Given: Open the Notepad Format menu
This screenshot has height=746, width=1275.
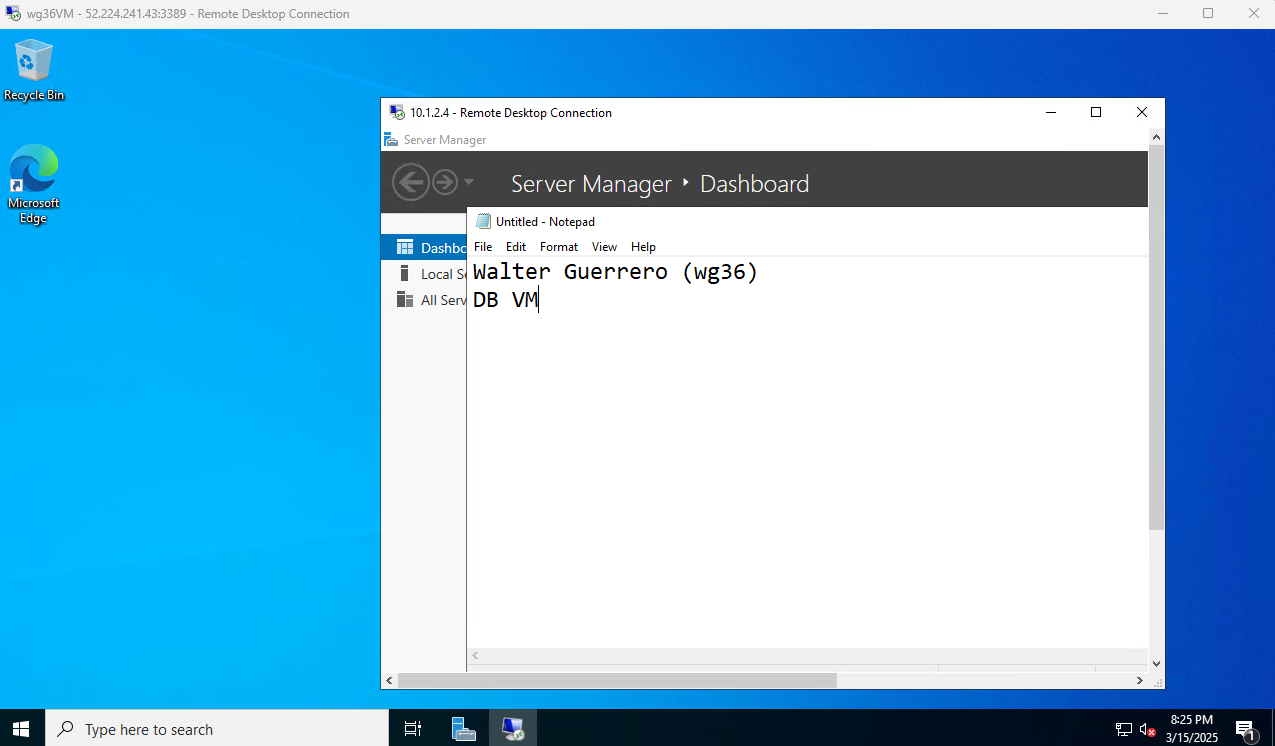Looking at the screenshot, I should click(558, 247).
